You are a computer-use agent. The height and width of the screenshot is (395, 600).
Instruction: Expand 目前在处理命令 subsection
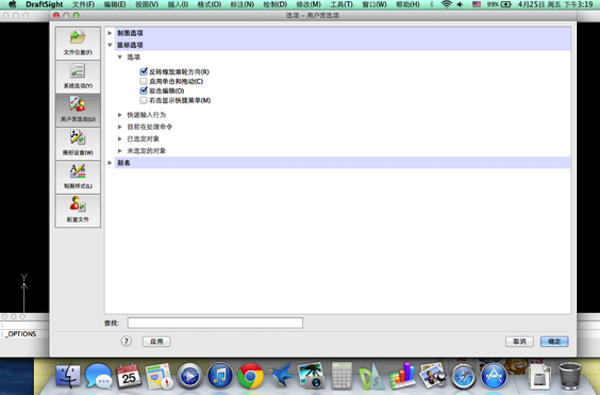[x=120, y=127]
